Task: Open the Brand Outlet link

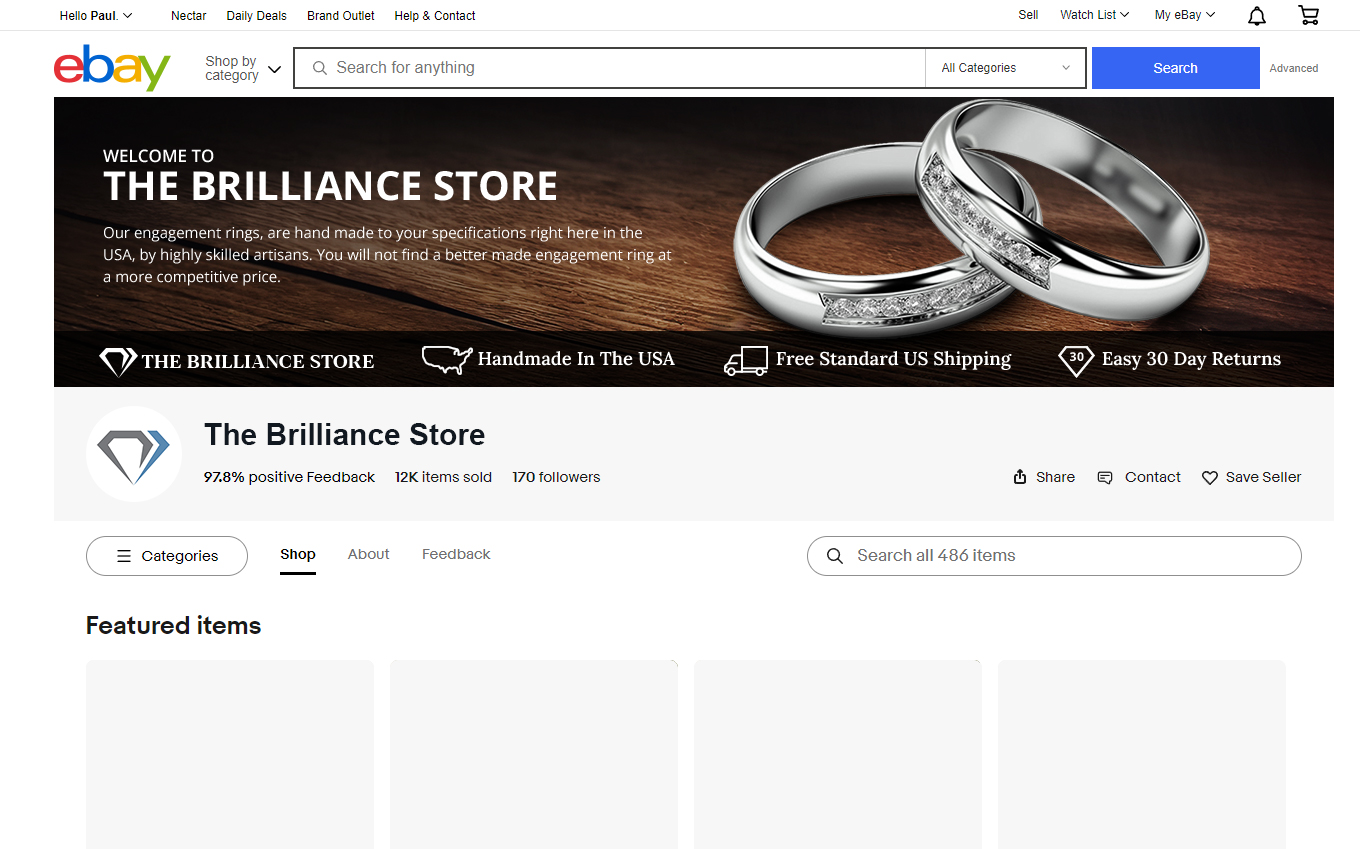Action: (x=341, y=15)
